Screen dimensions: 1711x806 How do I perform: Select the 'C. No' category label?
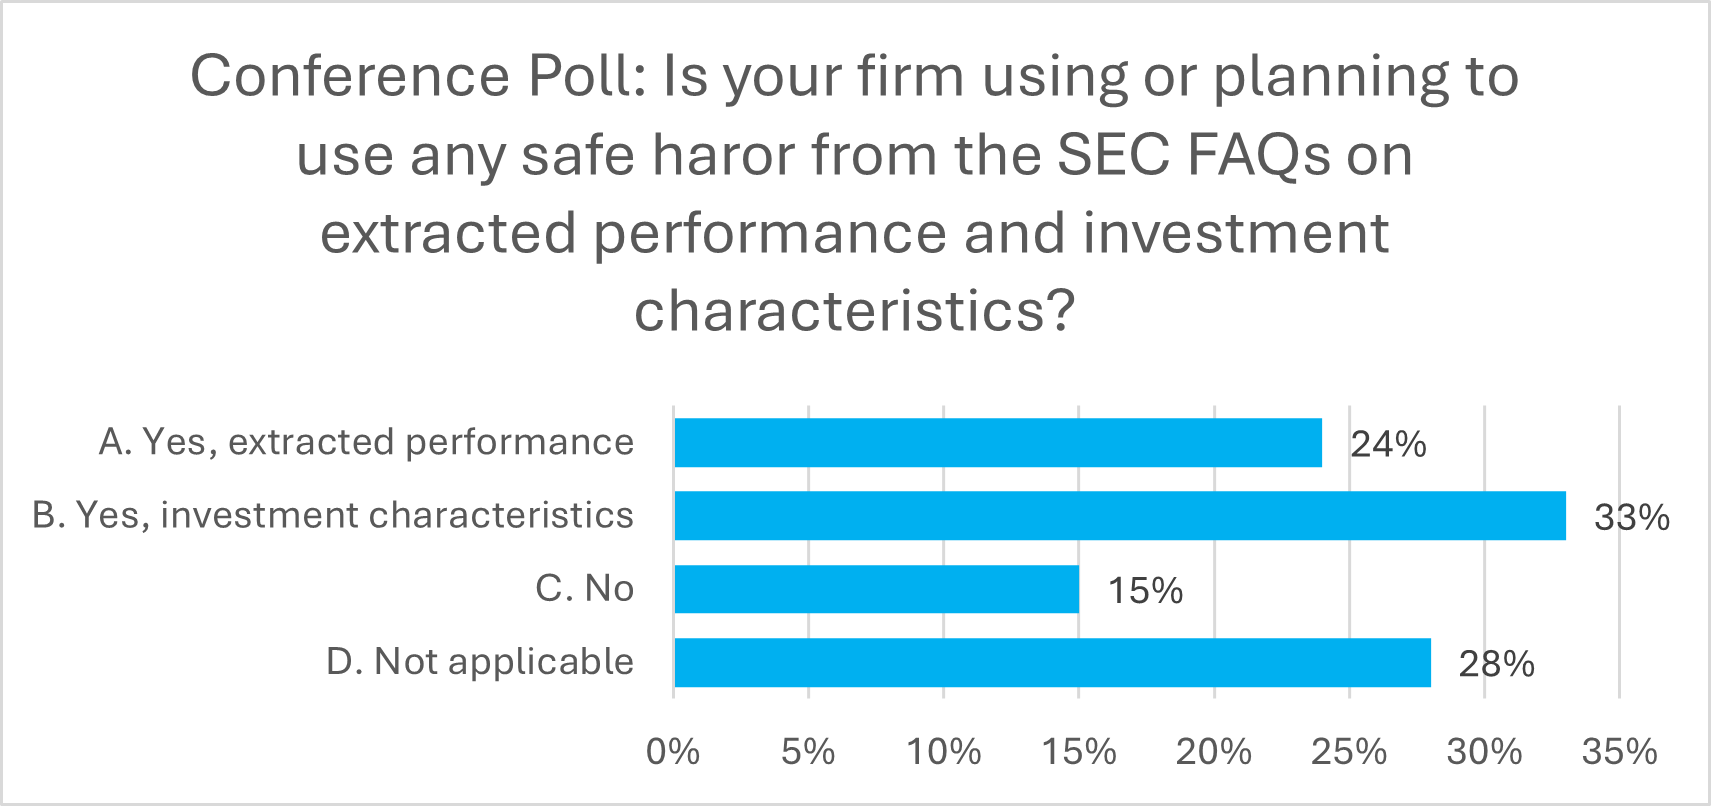click(x=584, y=588)
